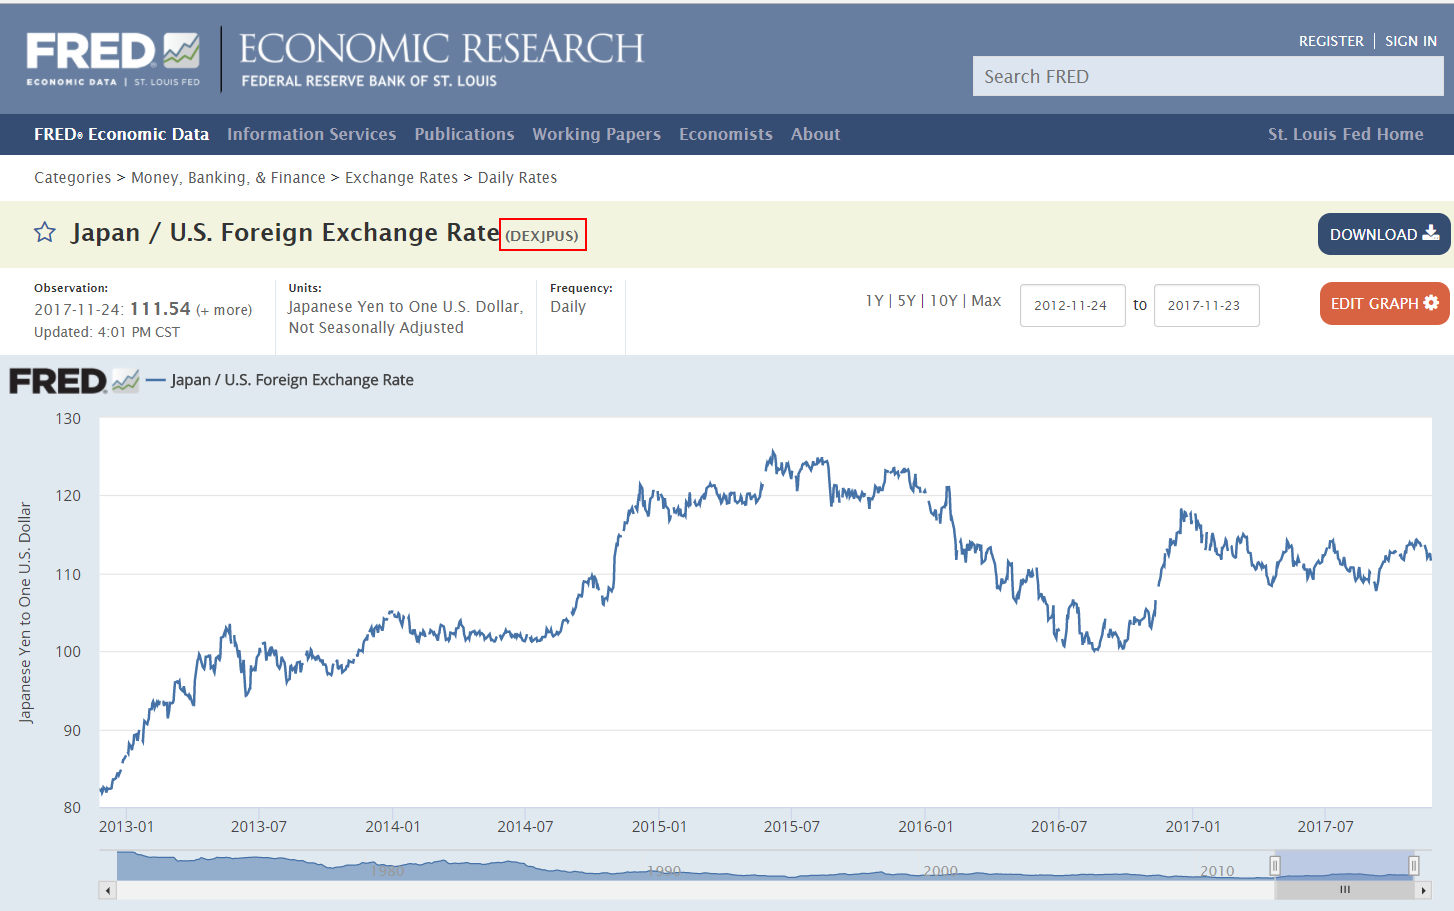
Task: Show the Max time range
Action: pos(986,301)
